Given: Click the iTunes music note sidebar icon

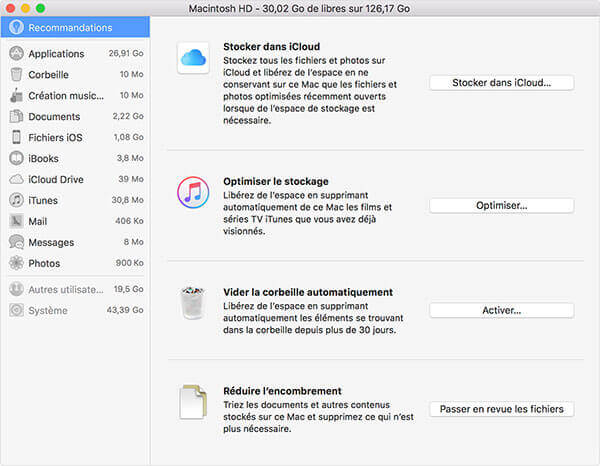Looking at the screenshot, I should tap(16, 200).
